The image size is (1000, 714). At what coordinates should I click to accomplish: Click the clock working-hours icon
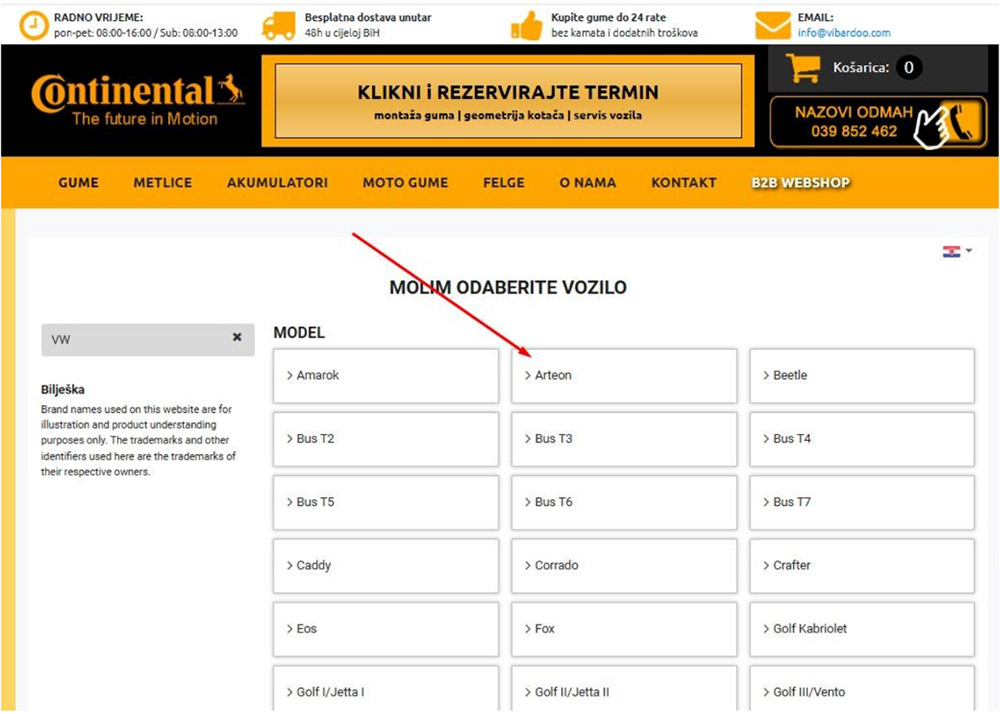coord(33,26)
